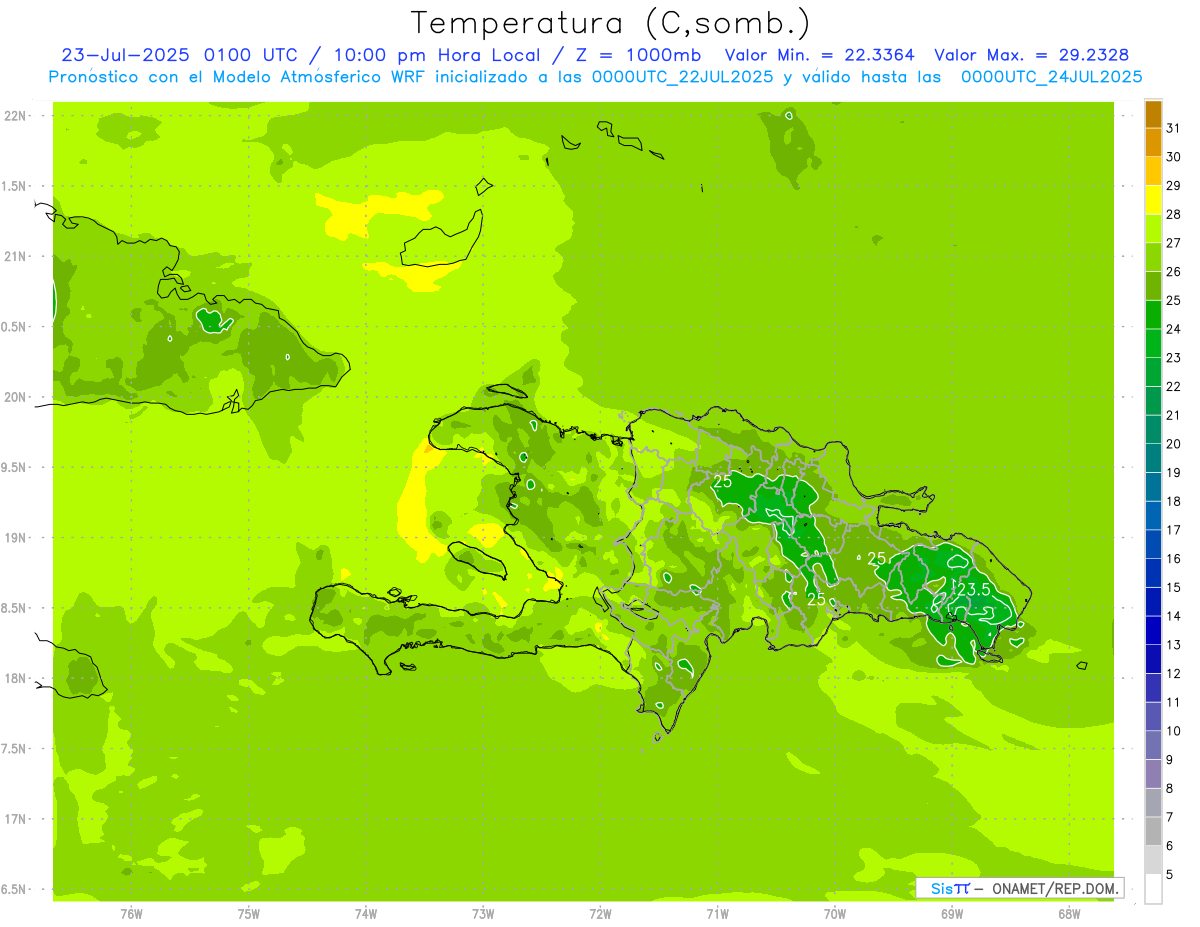1200x927 pixels.
Task: Click the colorbar value "29"
Action: tap(1173, 186)
